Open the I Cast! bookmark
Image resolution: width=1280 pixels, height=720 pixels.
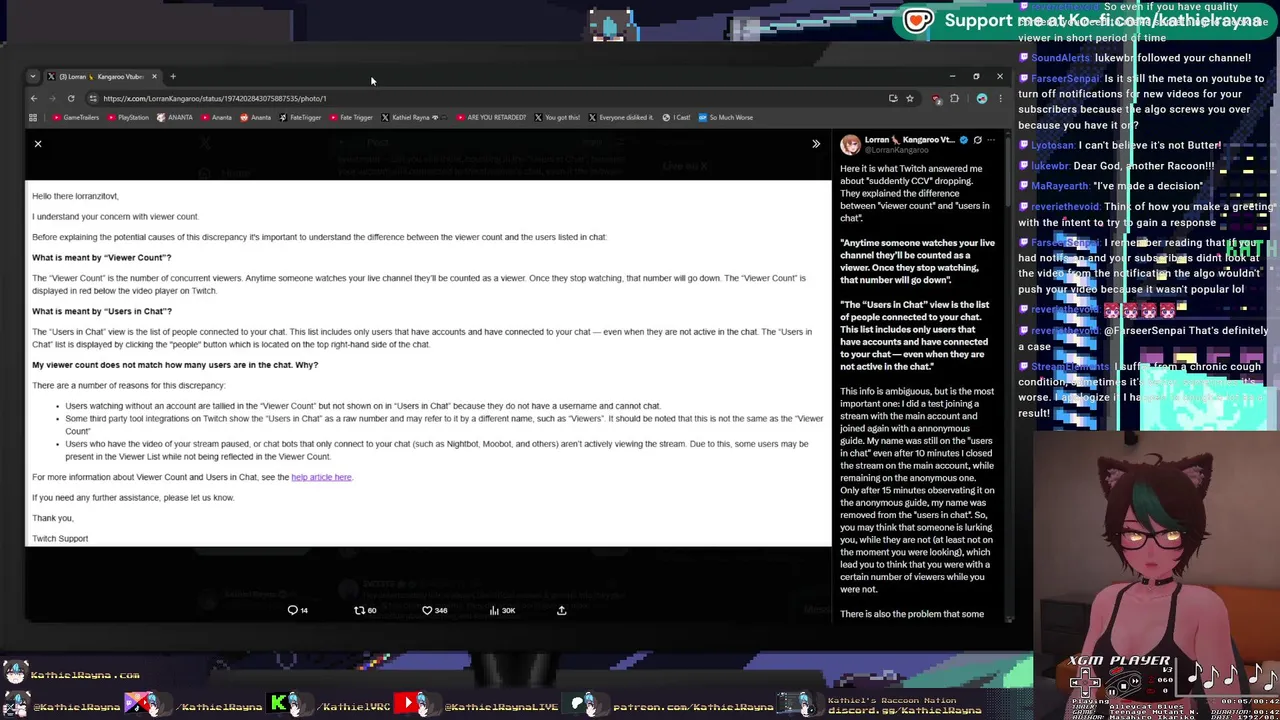pyautogui.click(x=677, y=117)
